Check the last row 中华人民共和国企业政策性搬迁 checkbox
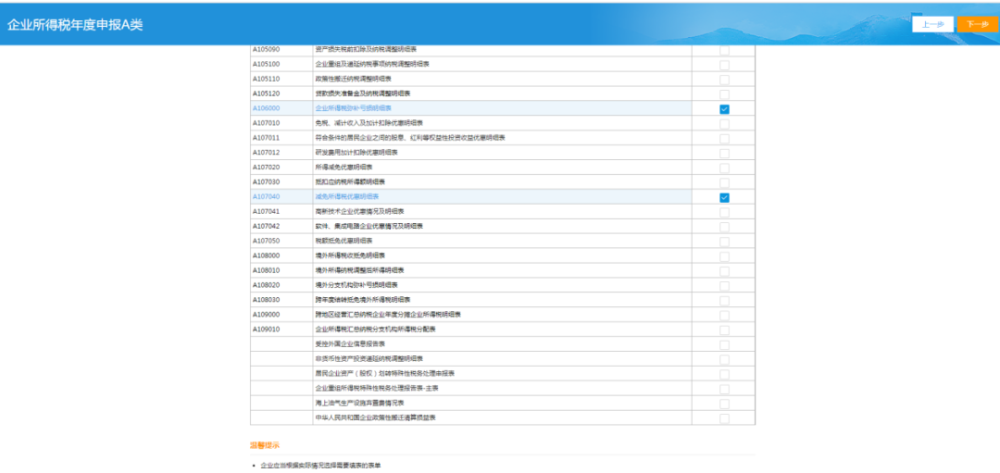The width and height of the screenshot is (1000, 473). click(x=724, y=419)
